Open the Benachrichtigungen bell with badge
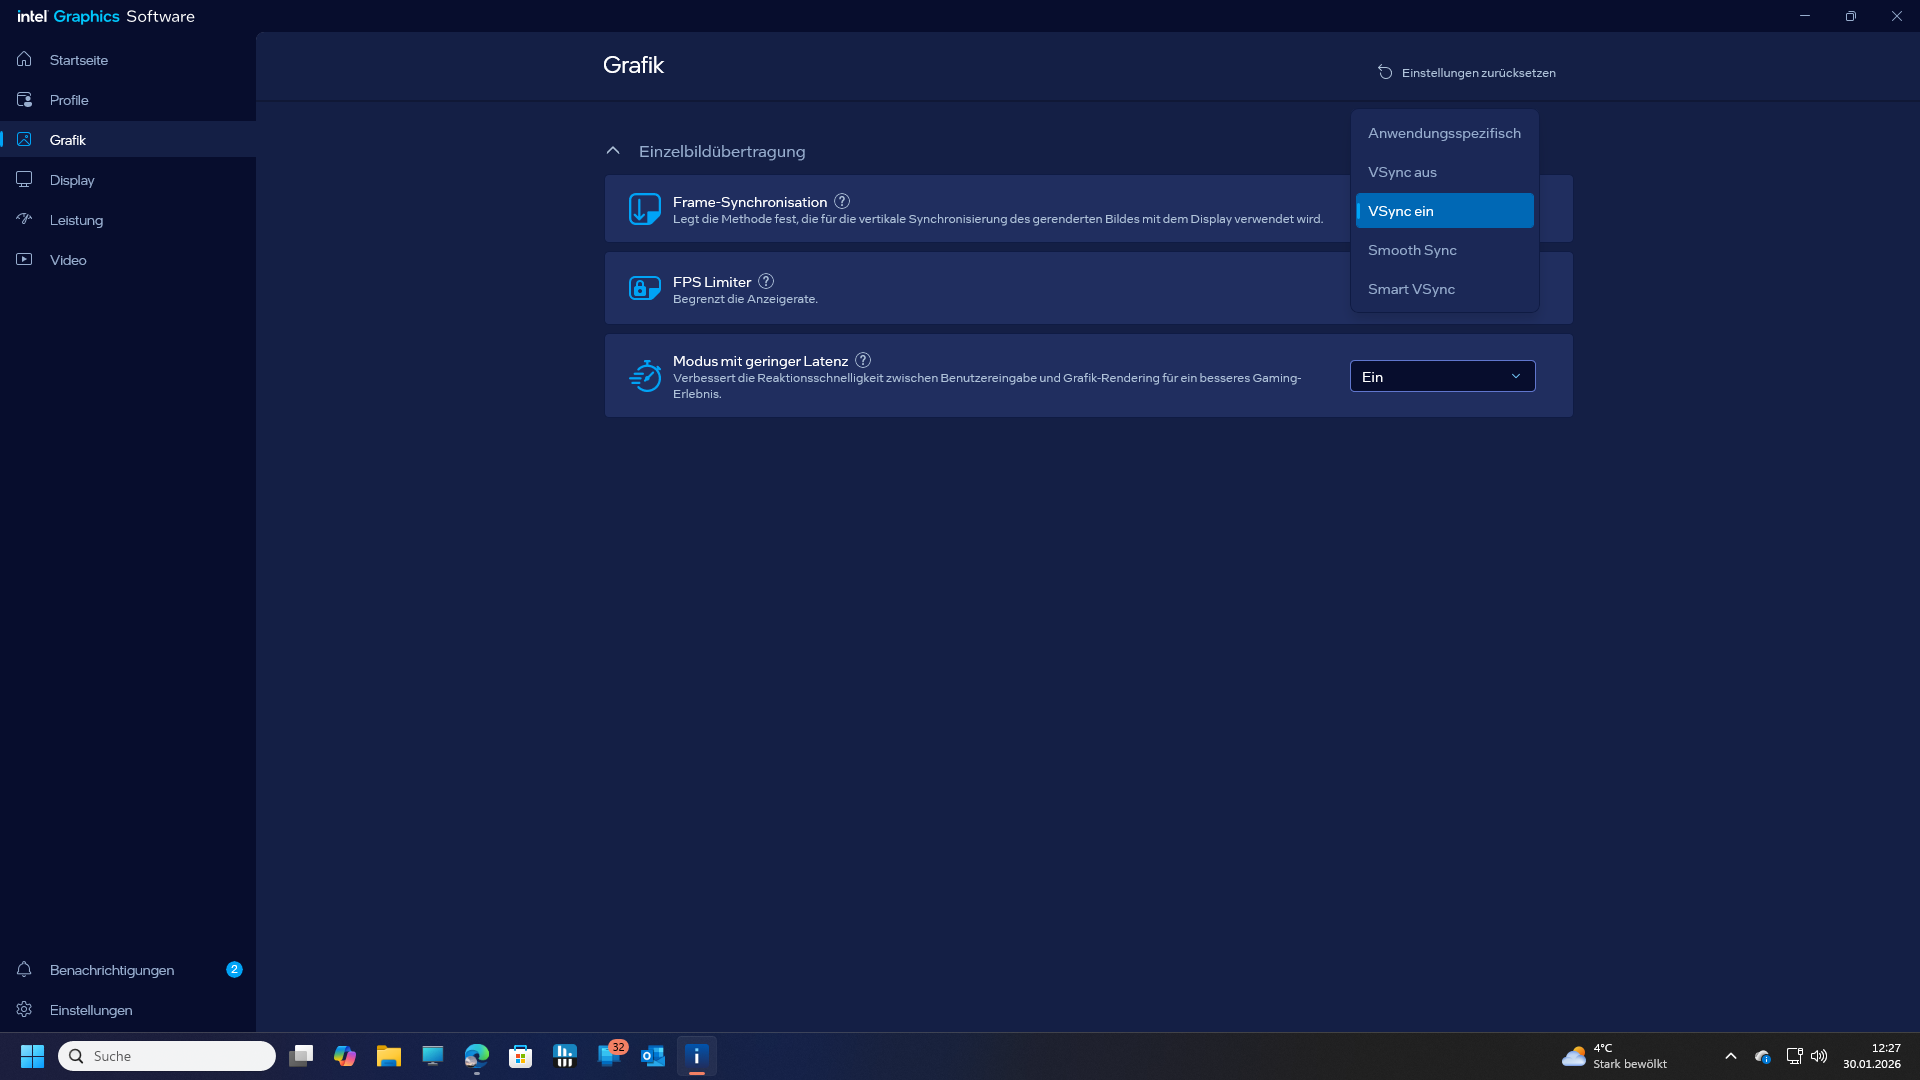The height and width of the screenshot is (1080, 1920). point(23,969)
